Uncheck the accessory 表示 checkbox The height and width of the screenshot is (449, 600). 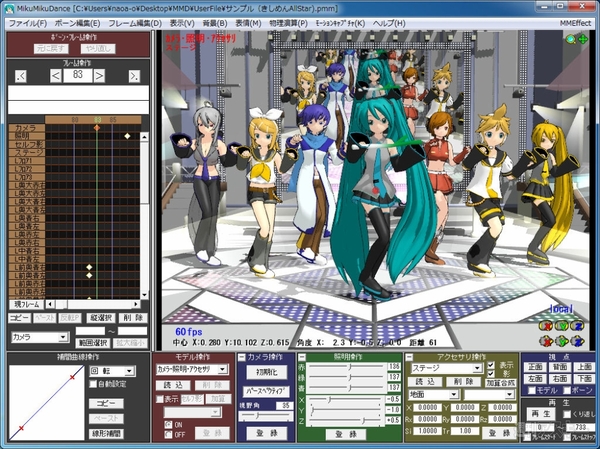point(491,365)
